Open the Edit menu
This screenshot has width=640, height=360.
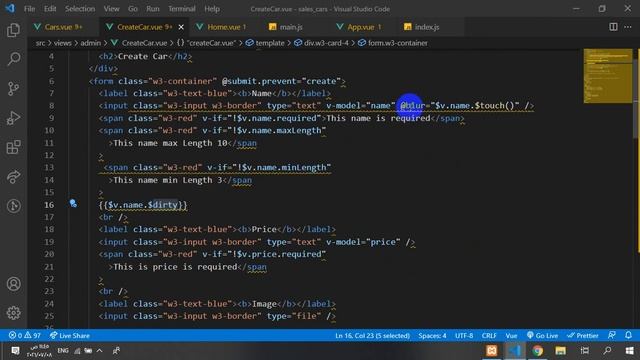point(50,9)
